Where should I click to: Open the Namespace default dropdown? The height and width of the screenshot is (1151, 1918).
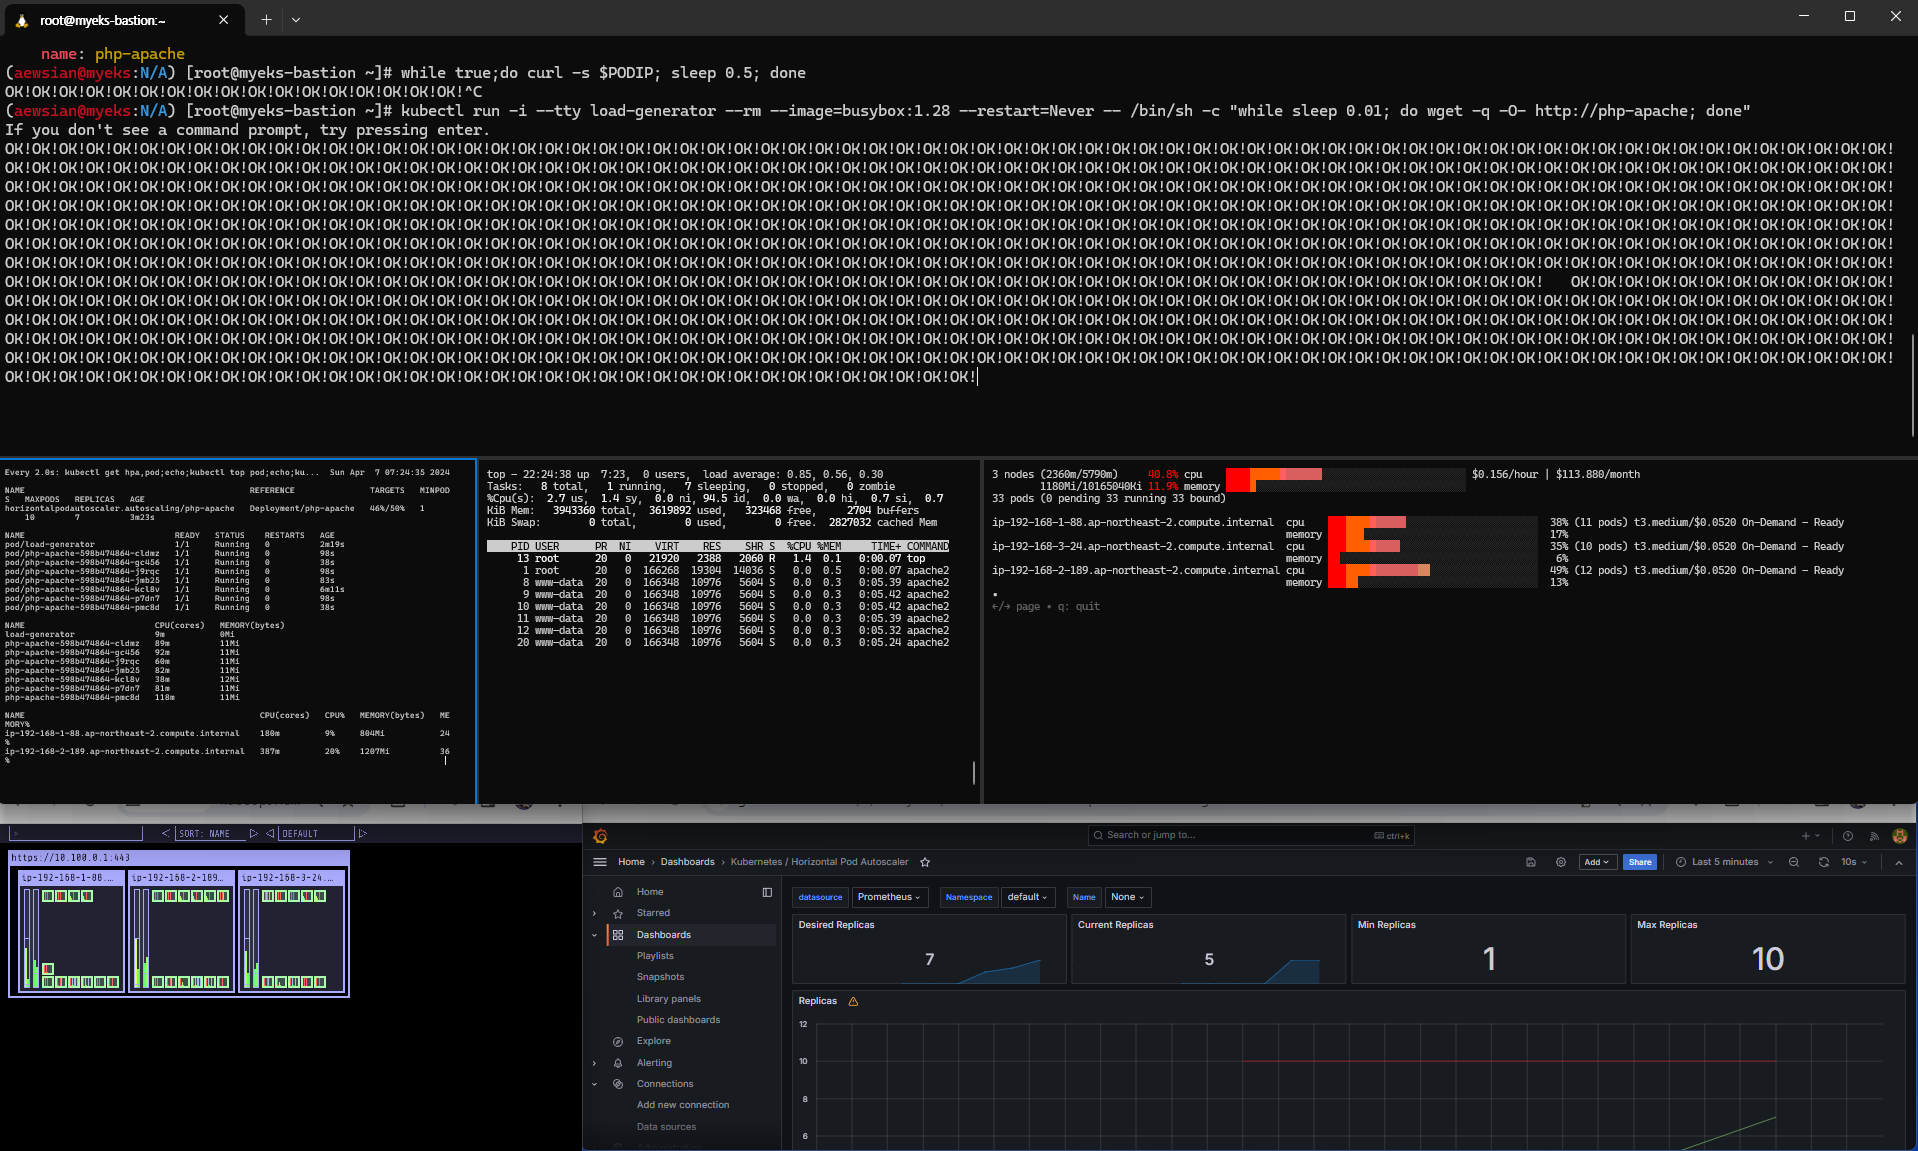point(1027,897)
